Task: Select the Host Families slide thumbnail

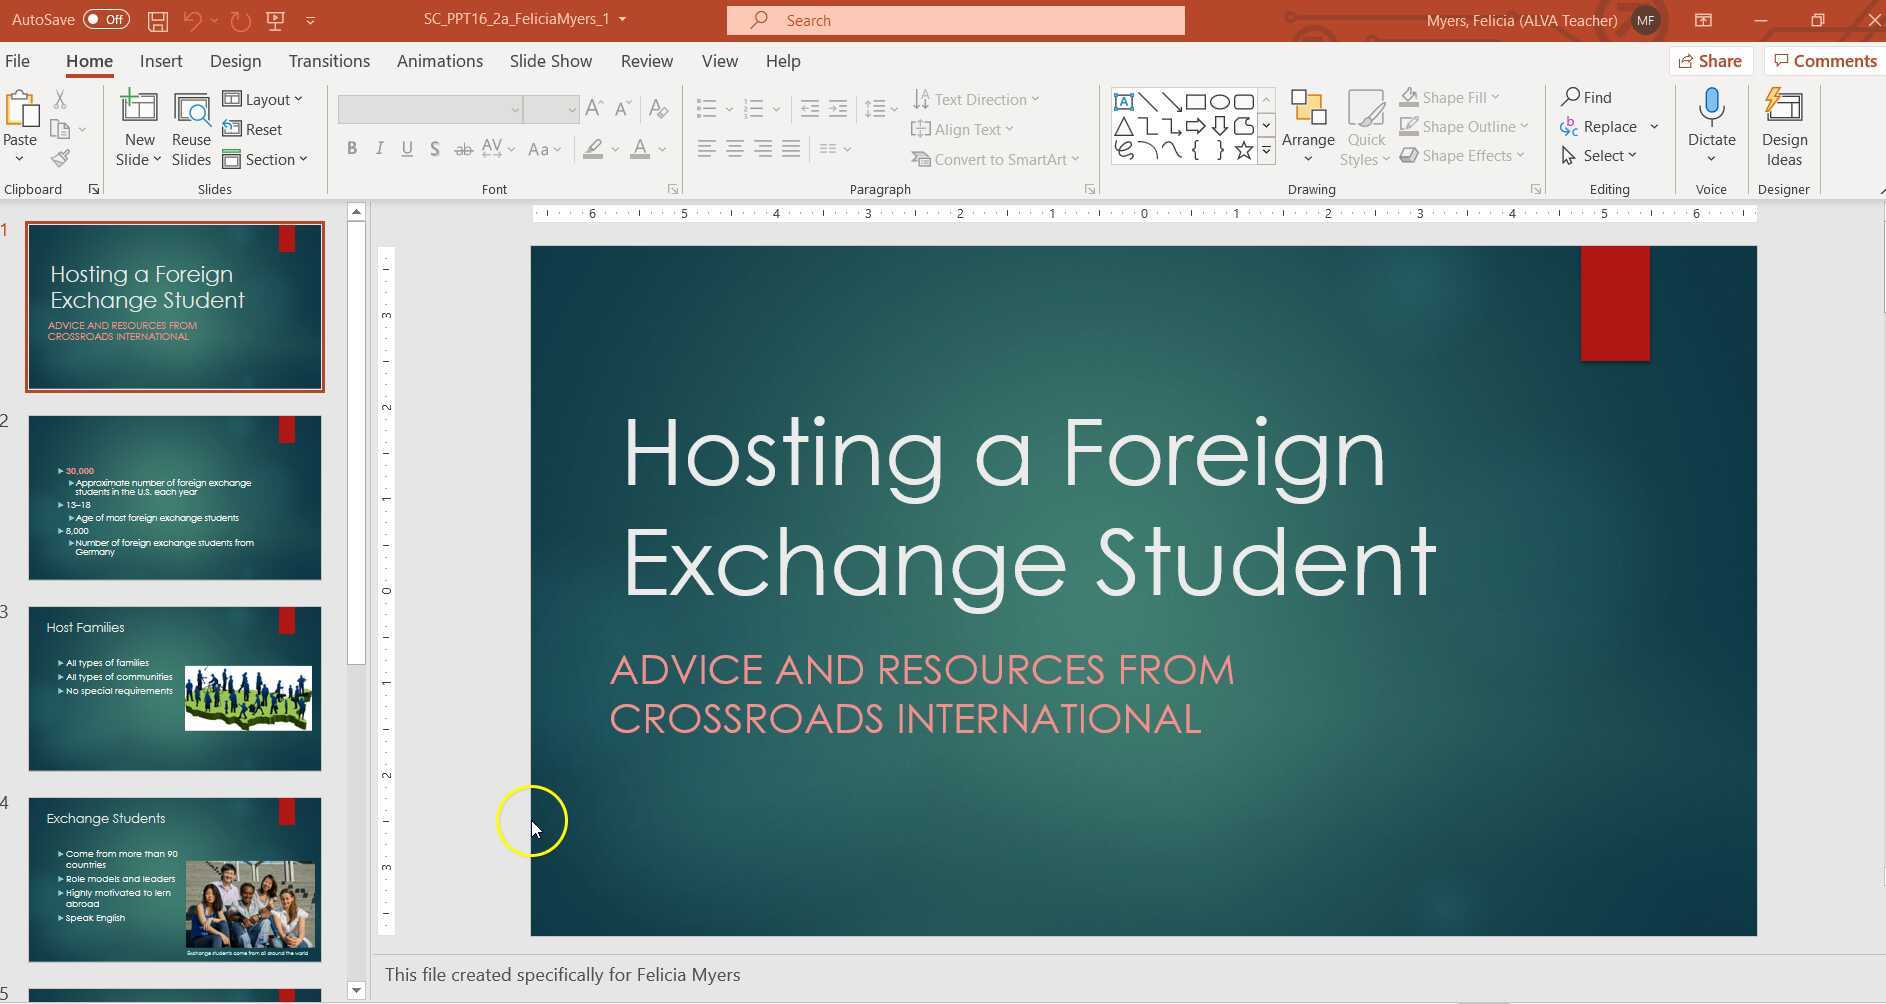Action: pyautogui.click(x=175, y=689)
